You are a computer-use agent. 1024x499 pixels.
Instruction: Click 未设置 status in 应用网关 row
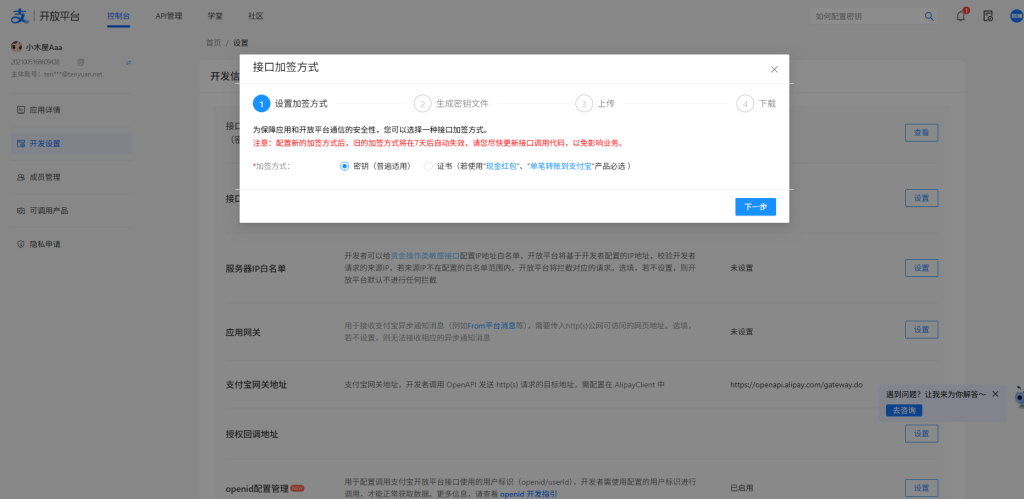[x=742, y=332]
